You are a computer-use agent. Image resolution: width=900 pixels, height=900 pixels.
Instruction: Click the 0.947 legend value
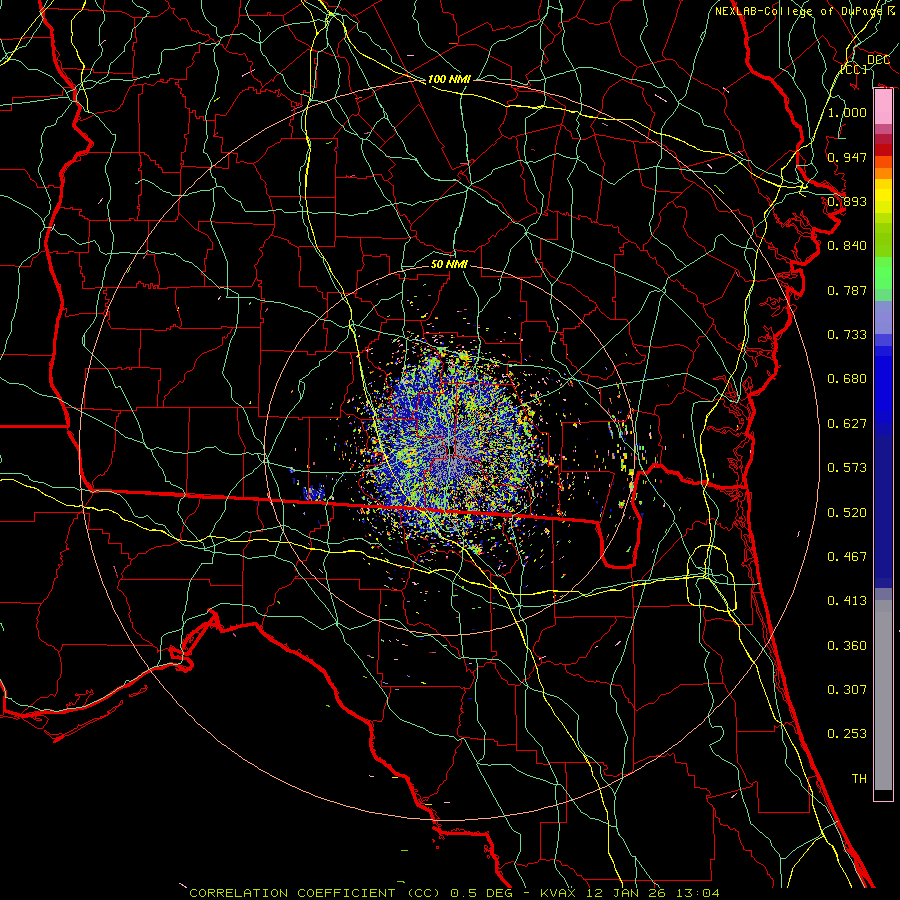(x=847, y=157)
